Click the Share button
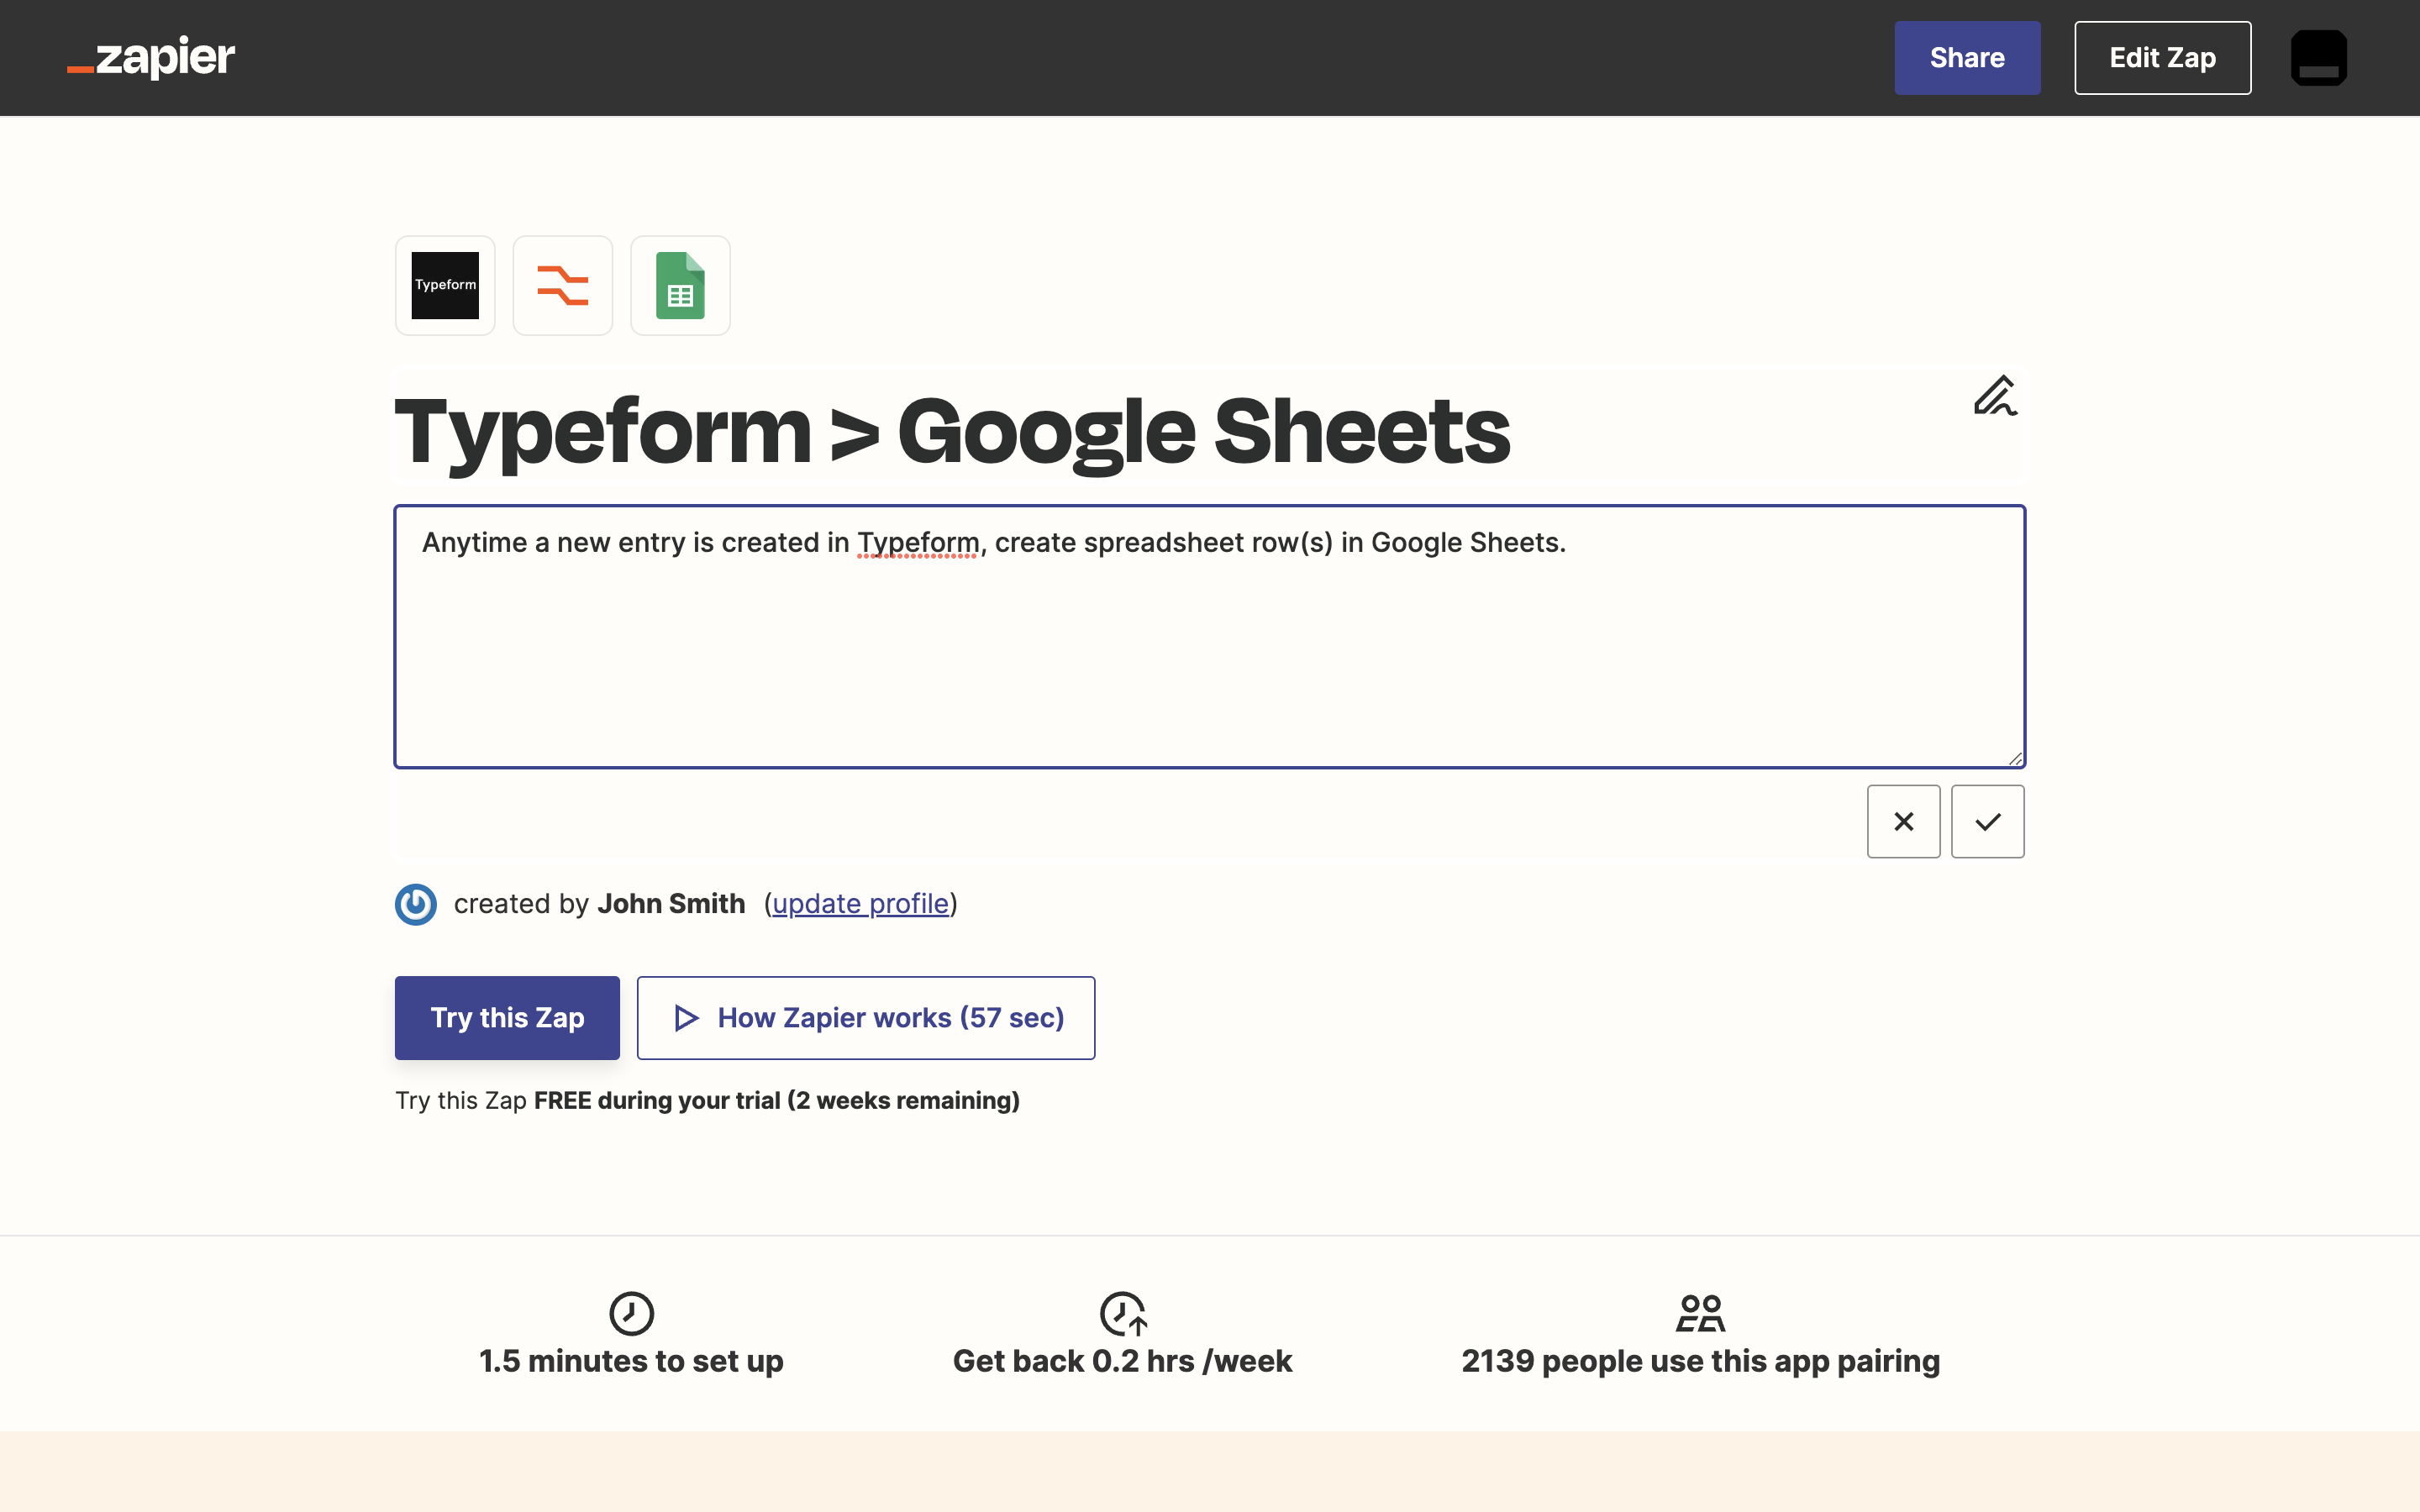 pyautogui.click(x=1966, y=58)
